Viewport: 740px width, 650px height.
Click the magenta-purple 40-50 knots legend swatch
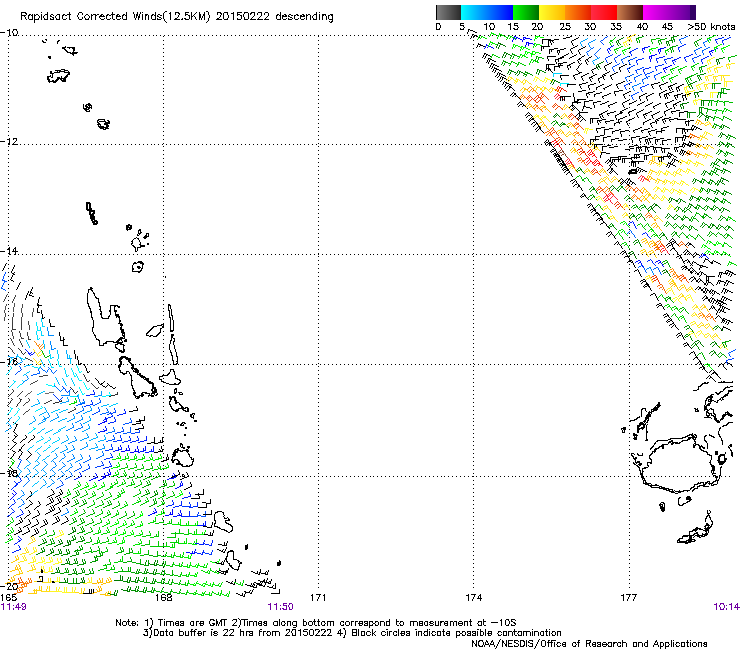669,12
